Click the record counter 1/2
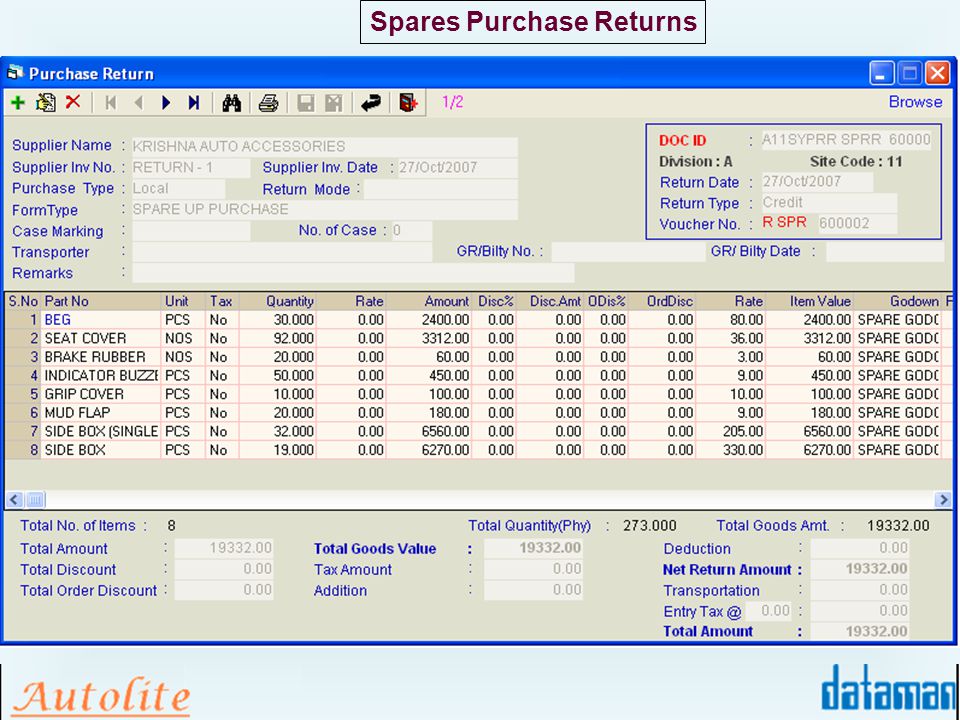Viewport: 960px width, 720px height. (x=453, y=102)
